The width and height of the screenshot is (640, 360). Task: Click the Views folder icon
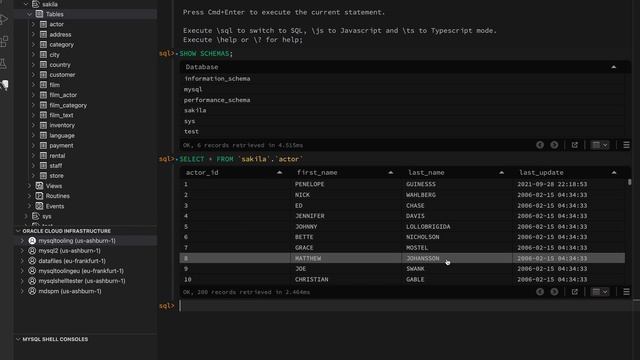(39, 186)
